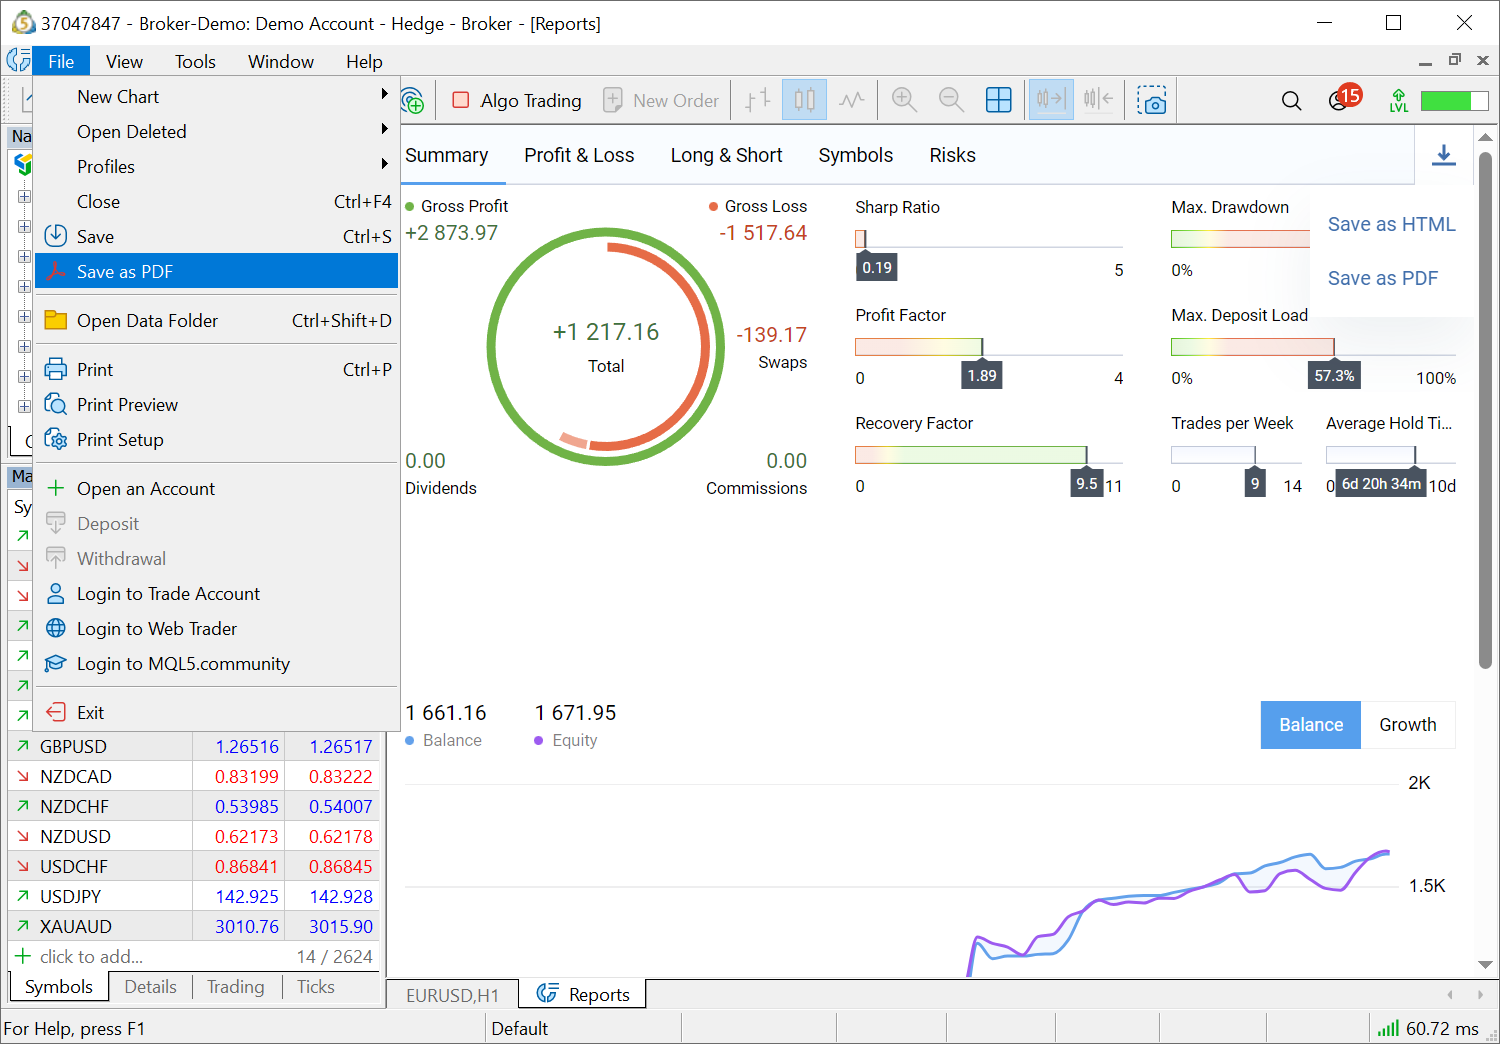Capture a chart screenshot with camera icon
This screenshot has height=1044, width=1500.
click(x=1153, y=100)
